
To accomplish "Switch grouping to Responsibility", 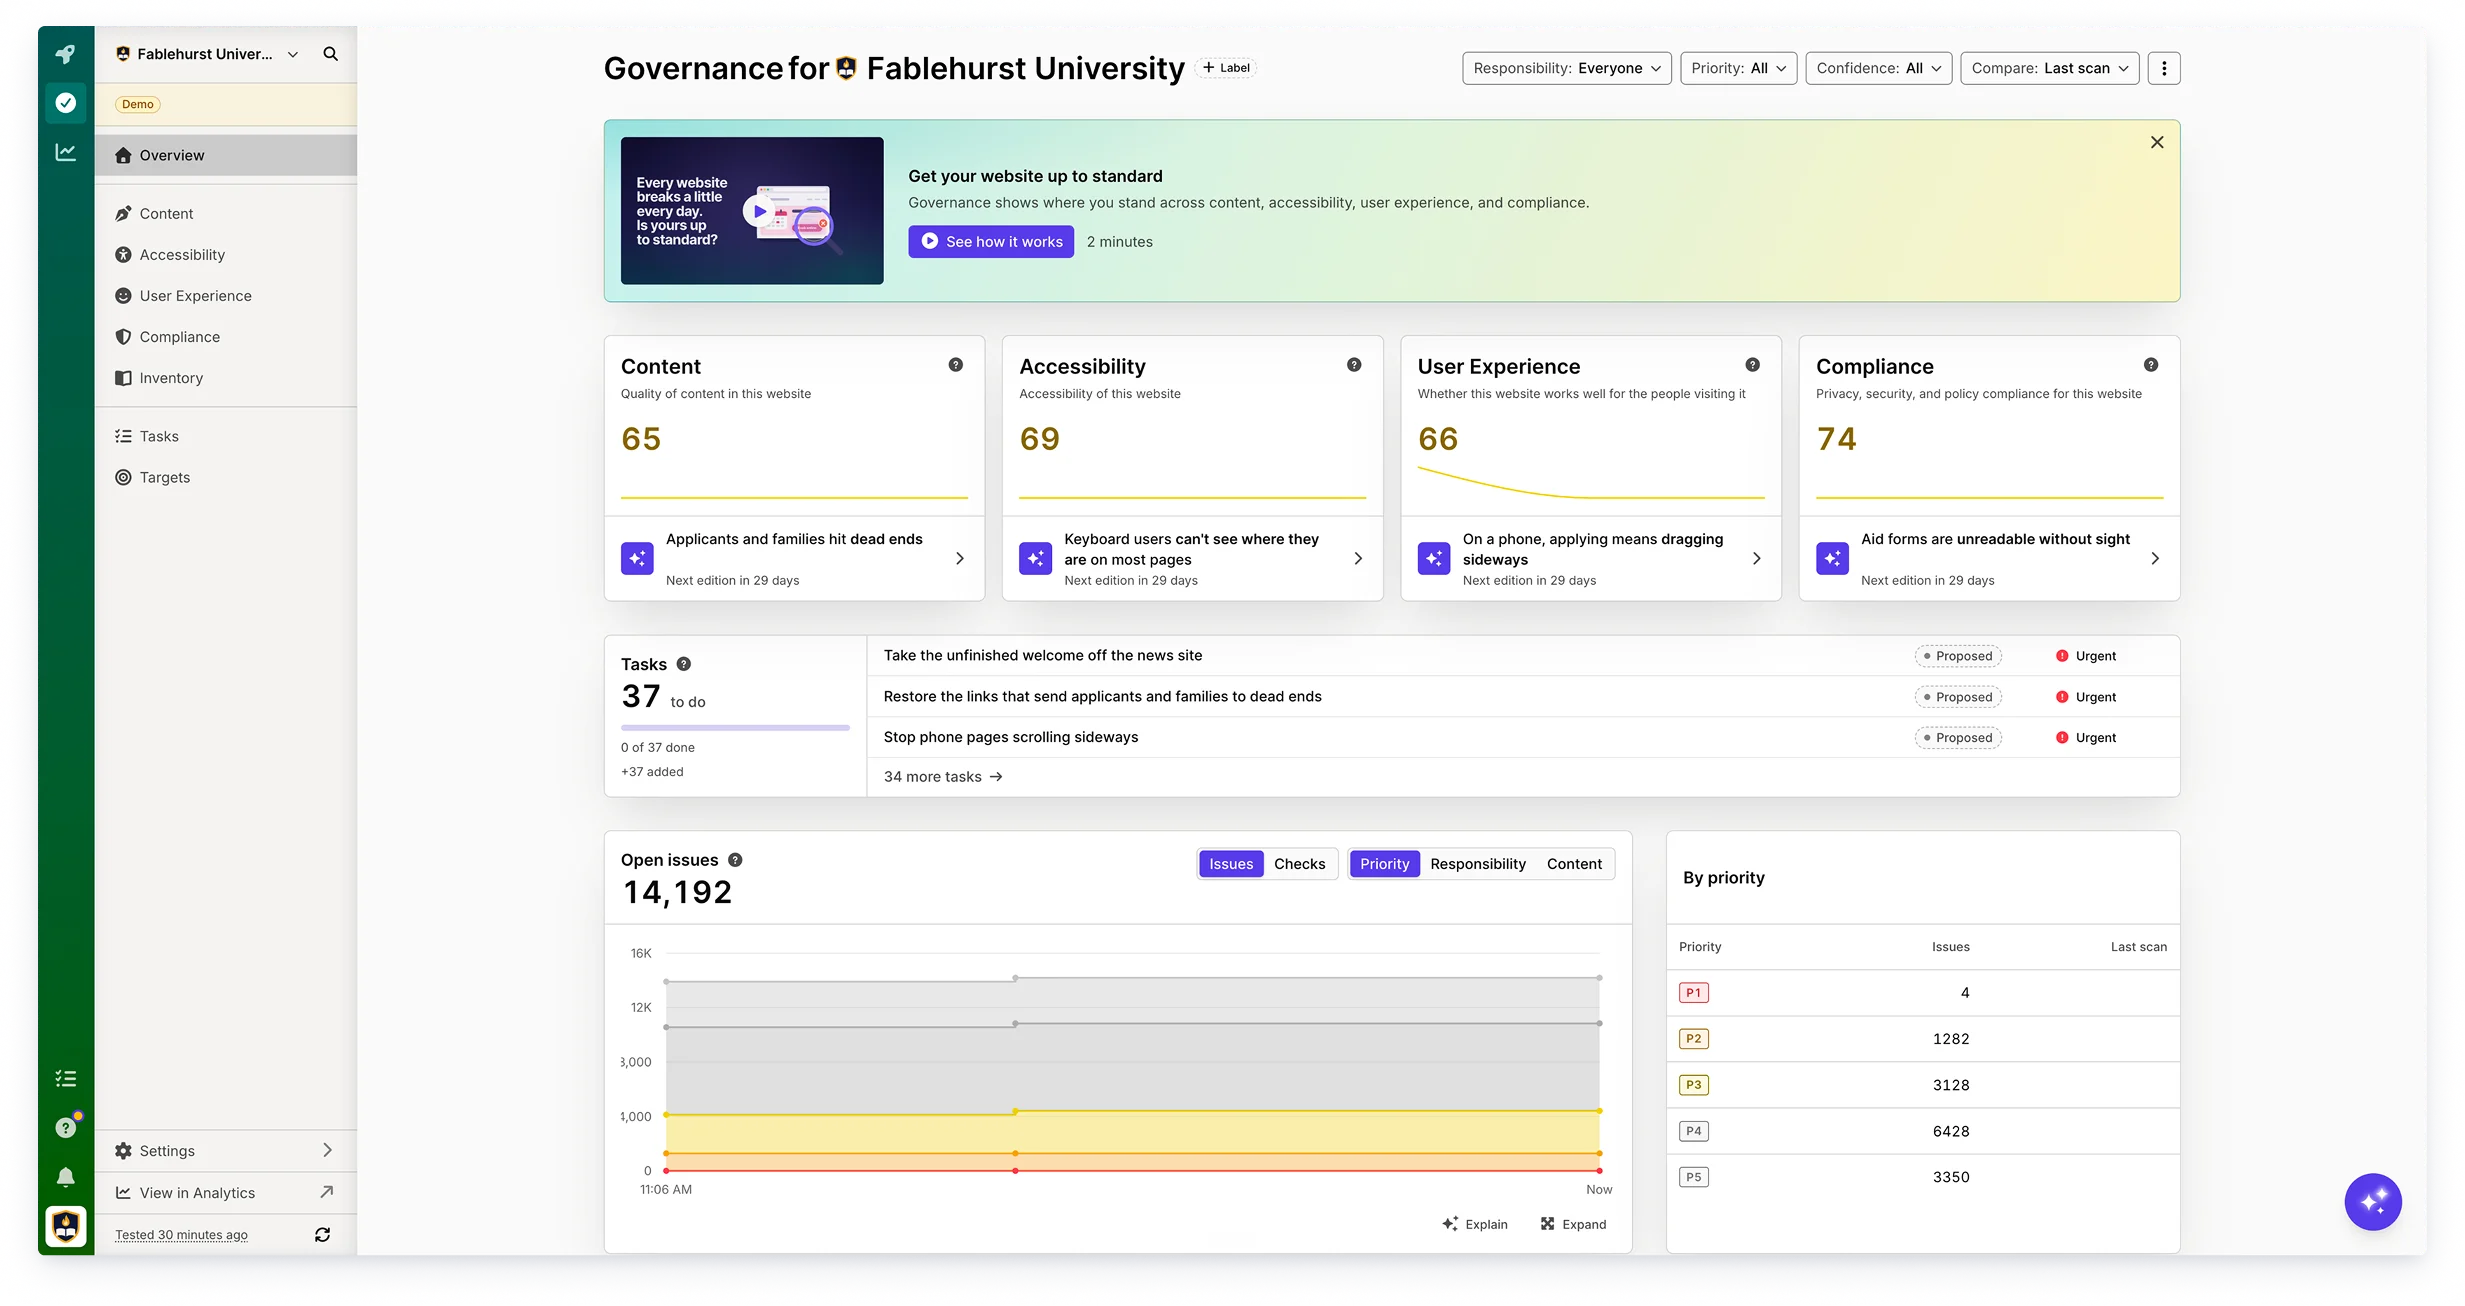I will 1478,864.
